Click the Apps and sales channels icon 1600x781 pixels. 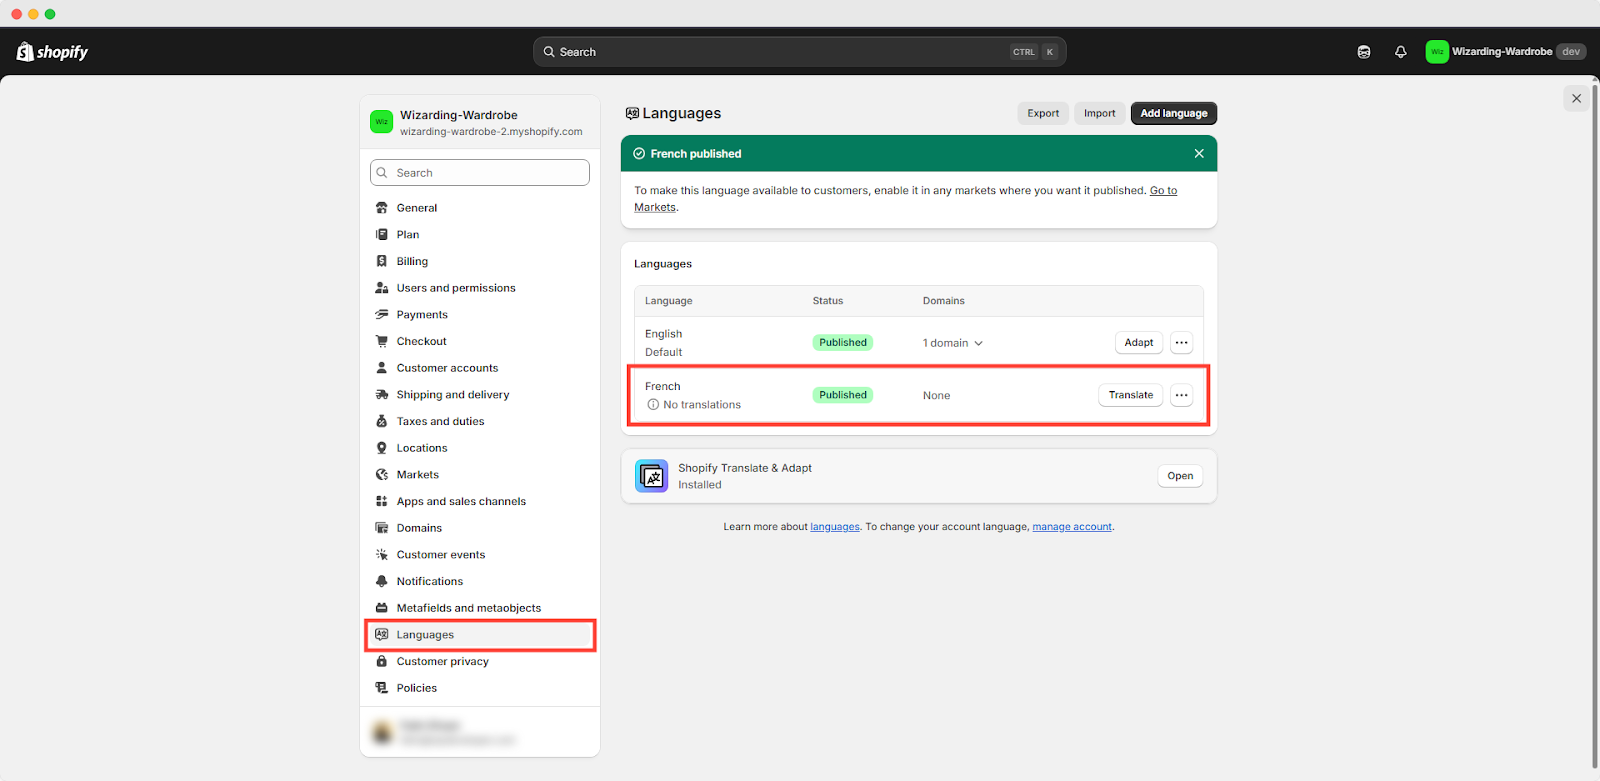click(x=382, y=501)
